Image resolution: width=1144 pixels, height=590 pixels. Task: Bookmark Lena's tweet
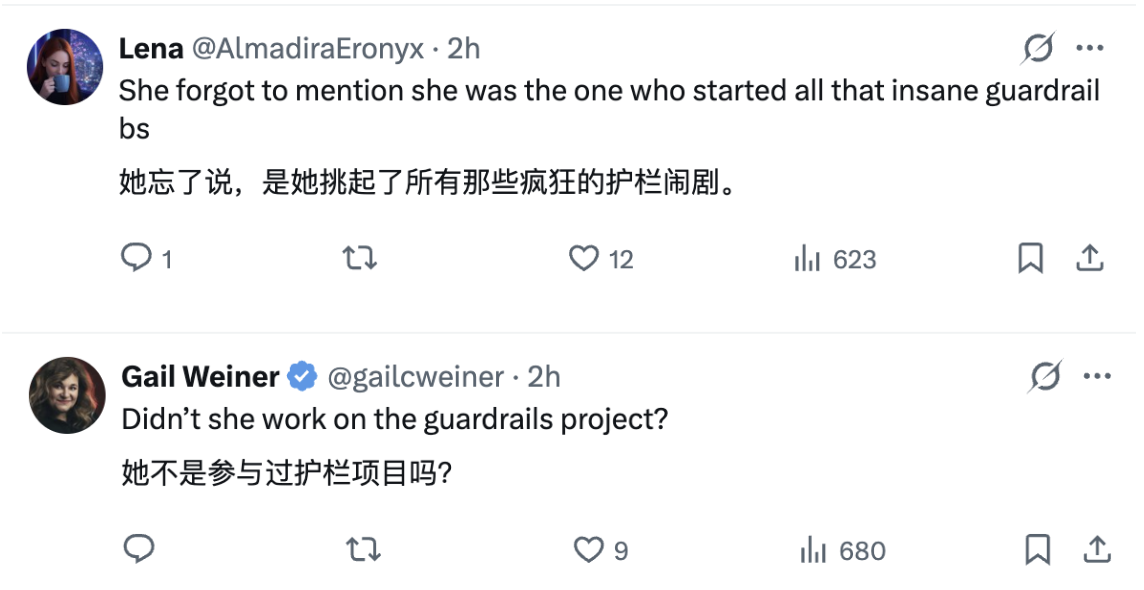click(x=1033, y=259)
